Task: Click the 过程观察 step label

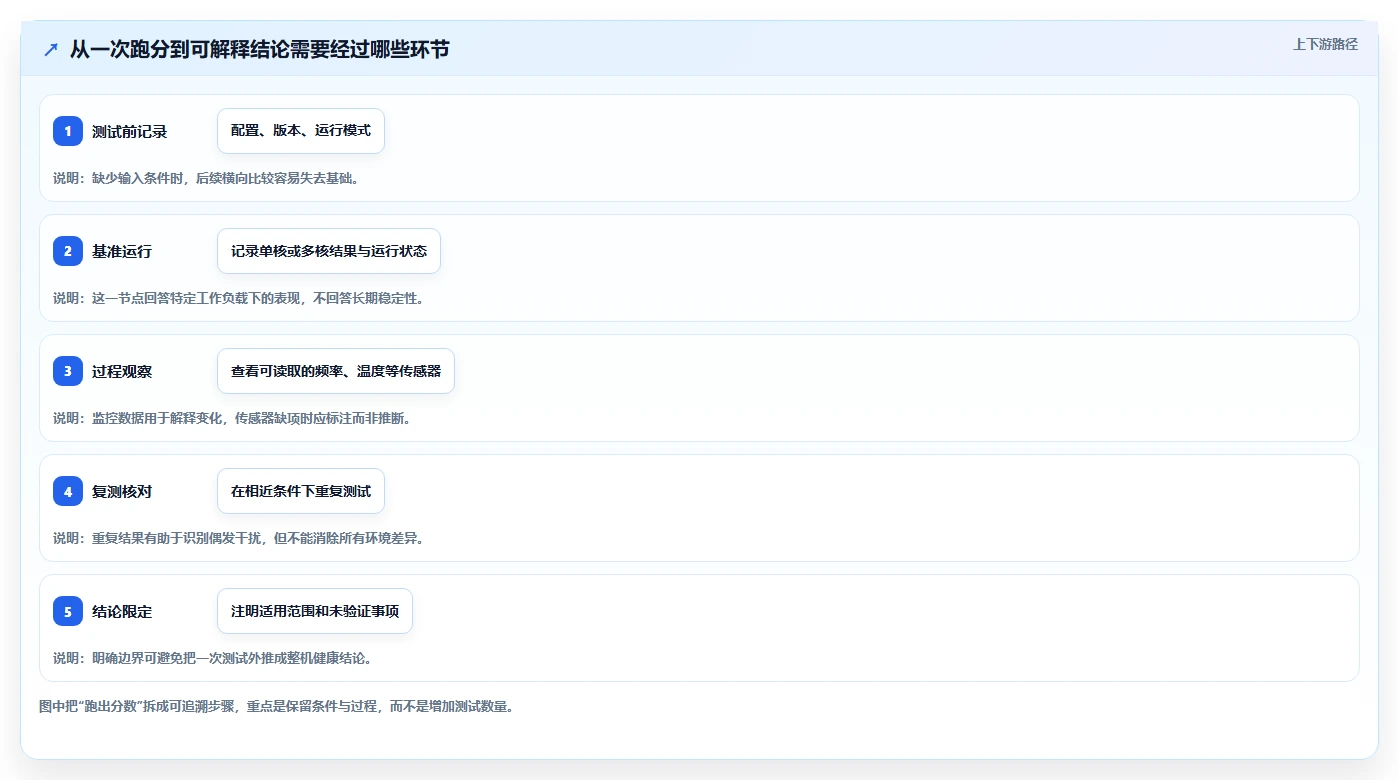Action: click(x=122, y=371)
